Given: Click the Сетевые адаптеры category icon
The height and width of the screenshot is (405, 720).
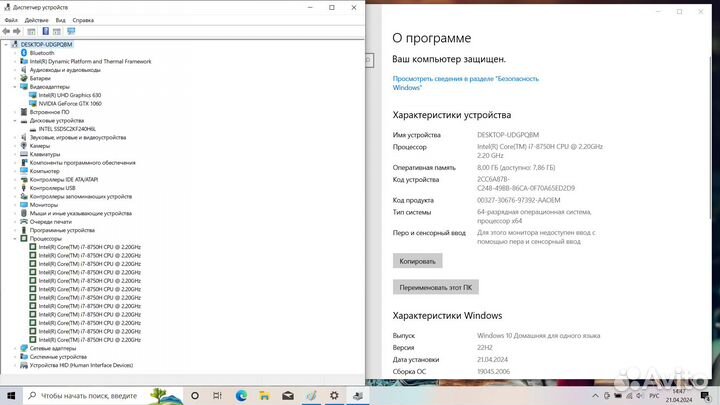Looking at the screenshot, I should [x=24, y=348].
